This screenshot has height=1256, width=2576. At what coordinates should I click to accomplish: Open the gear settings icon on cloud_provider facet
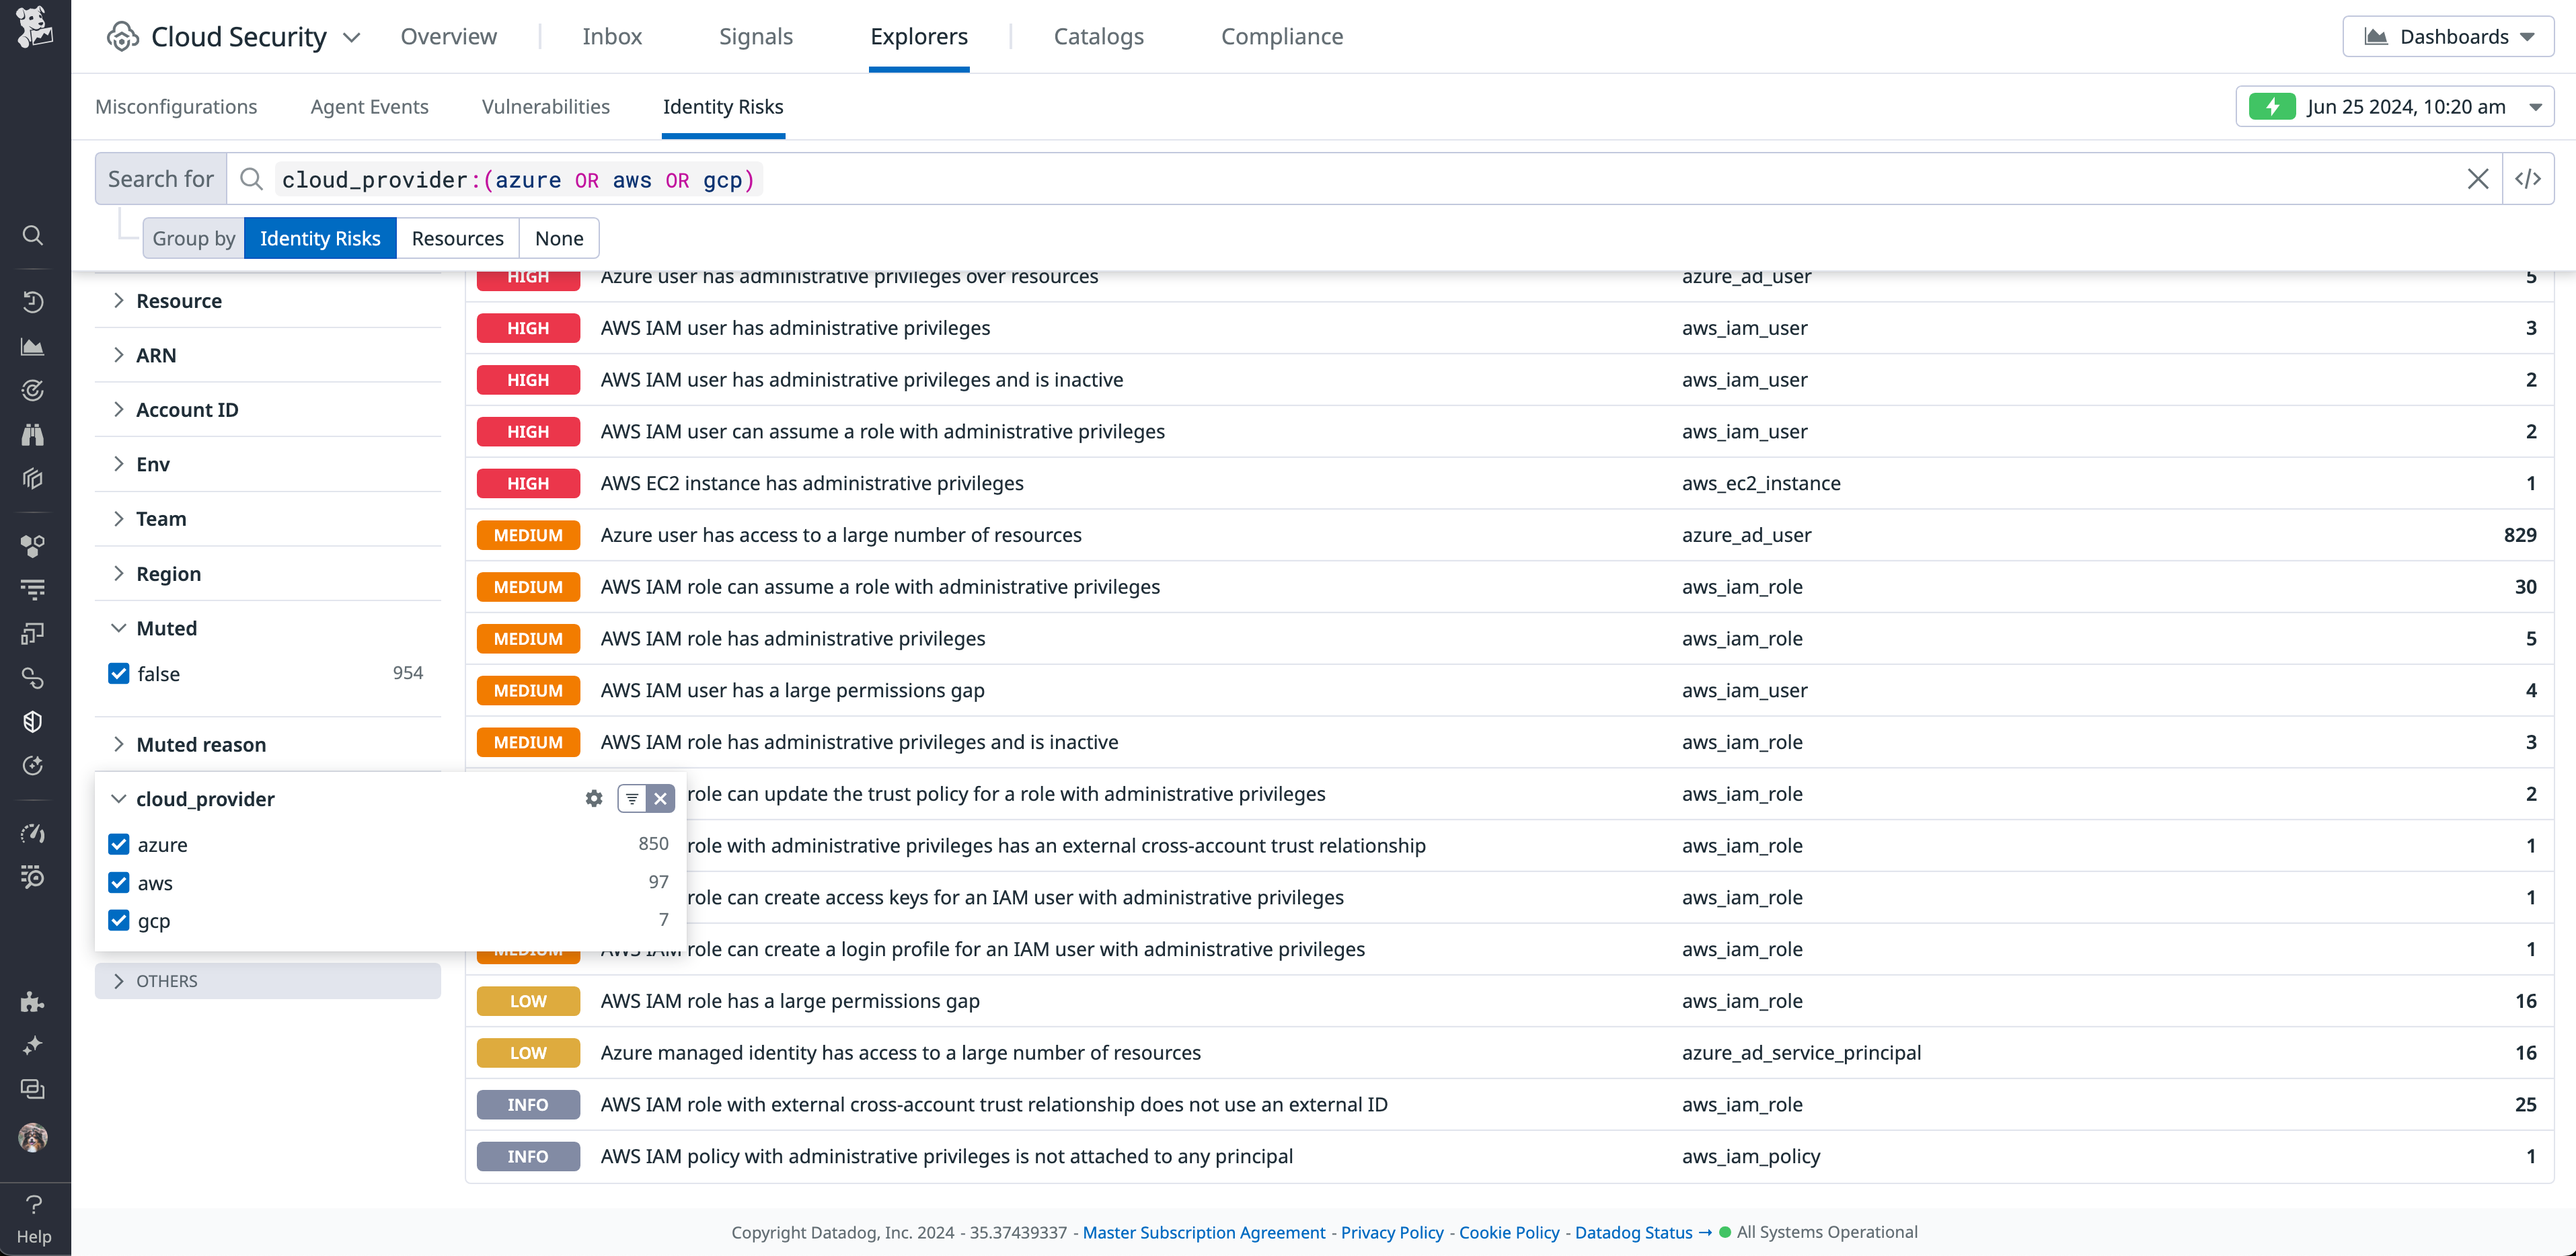coord(594,798)
